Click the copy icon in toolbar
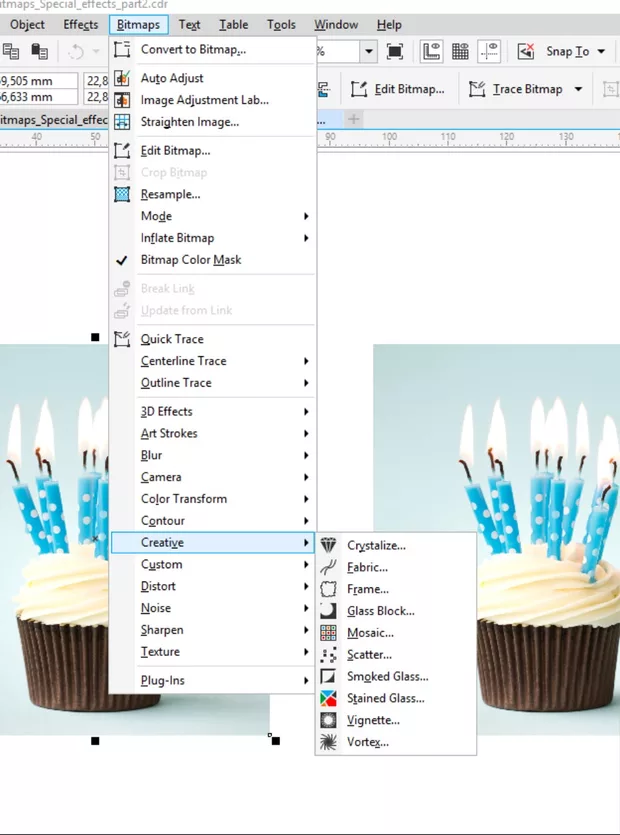This screenshot has width=620, height=835. 11,51
